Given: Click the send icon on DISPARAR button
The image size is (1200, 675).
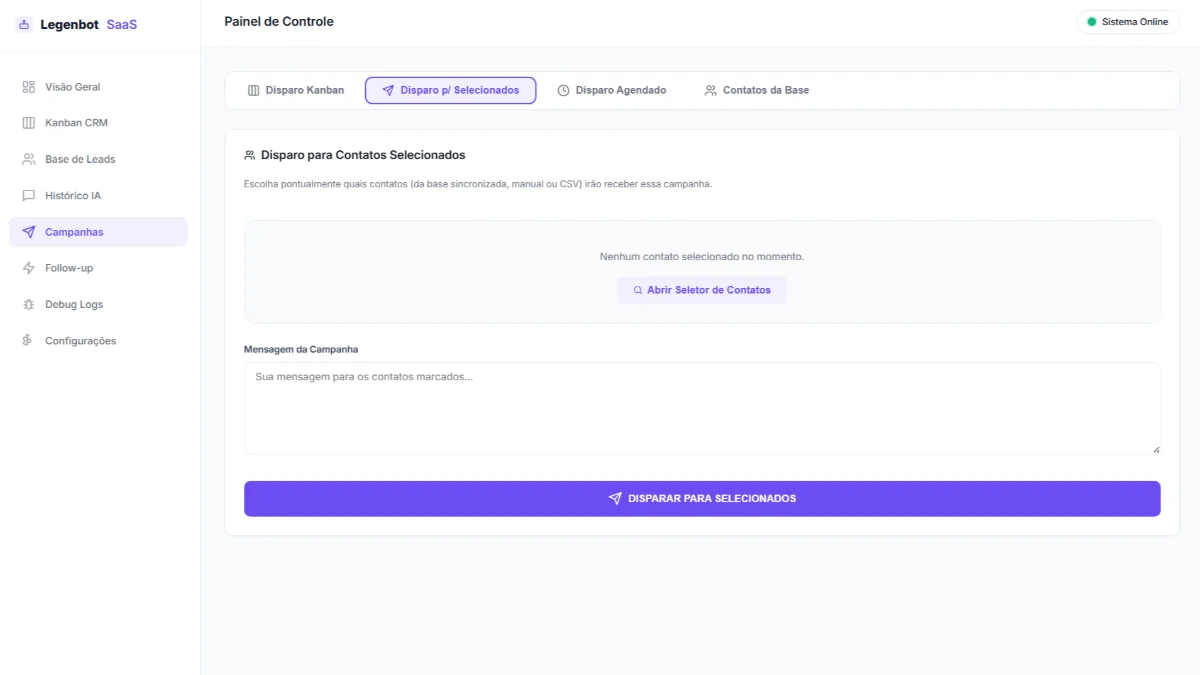Looking at the screenshot, I should (616, 497).
